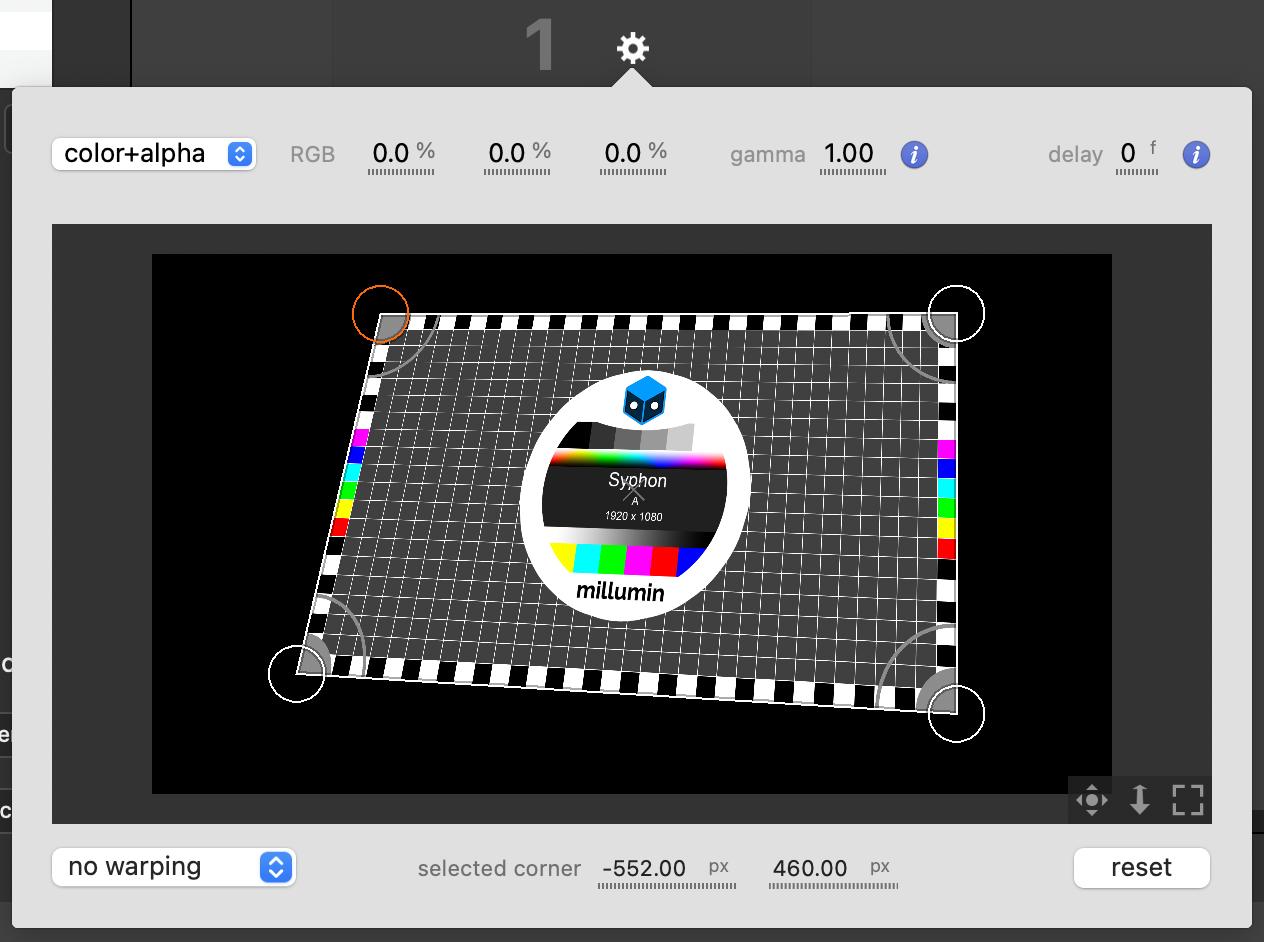The width and height of the screenshot is (1264, 942).
Task: Click the output settings gear icon
Action: click(x=632, y=48)
